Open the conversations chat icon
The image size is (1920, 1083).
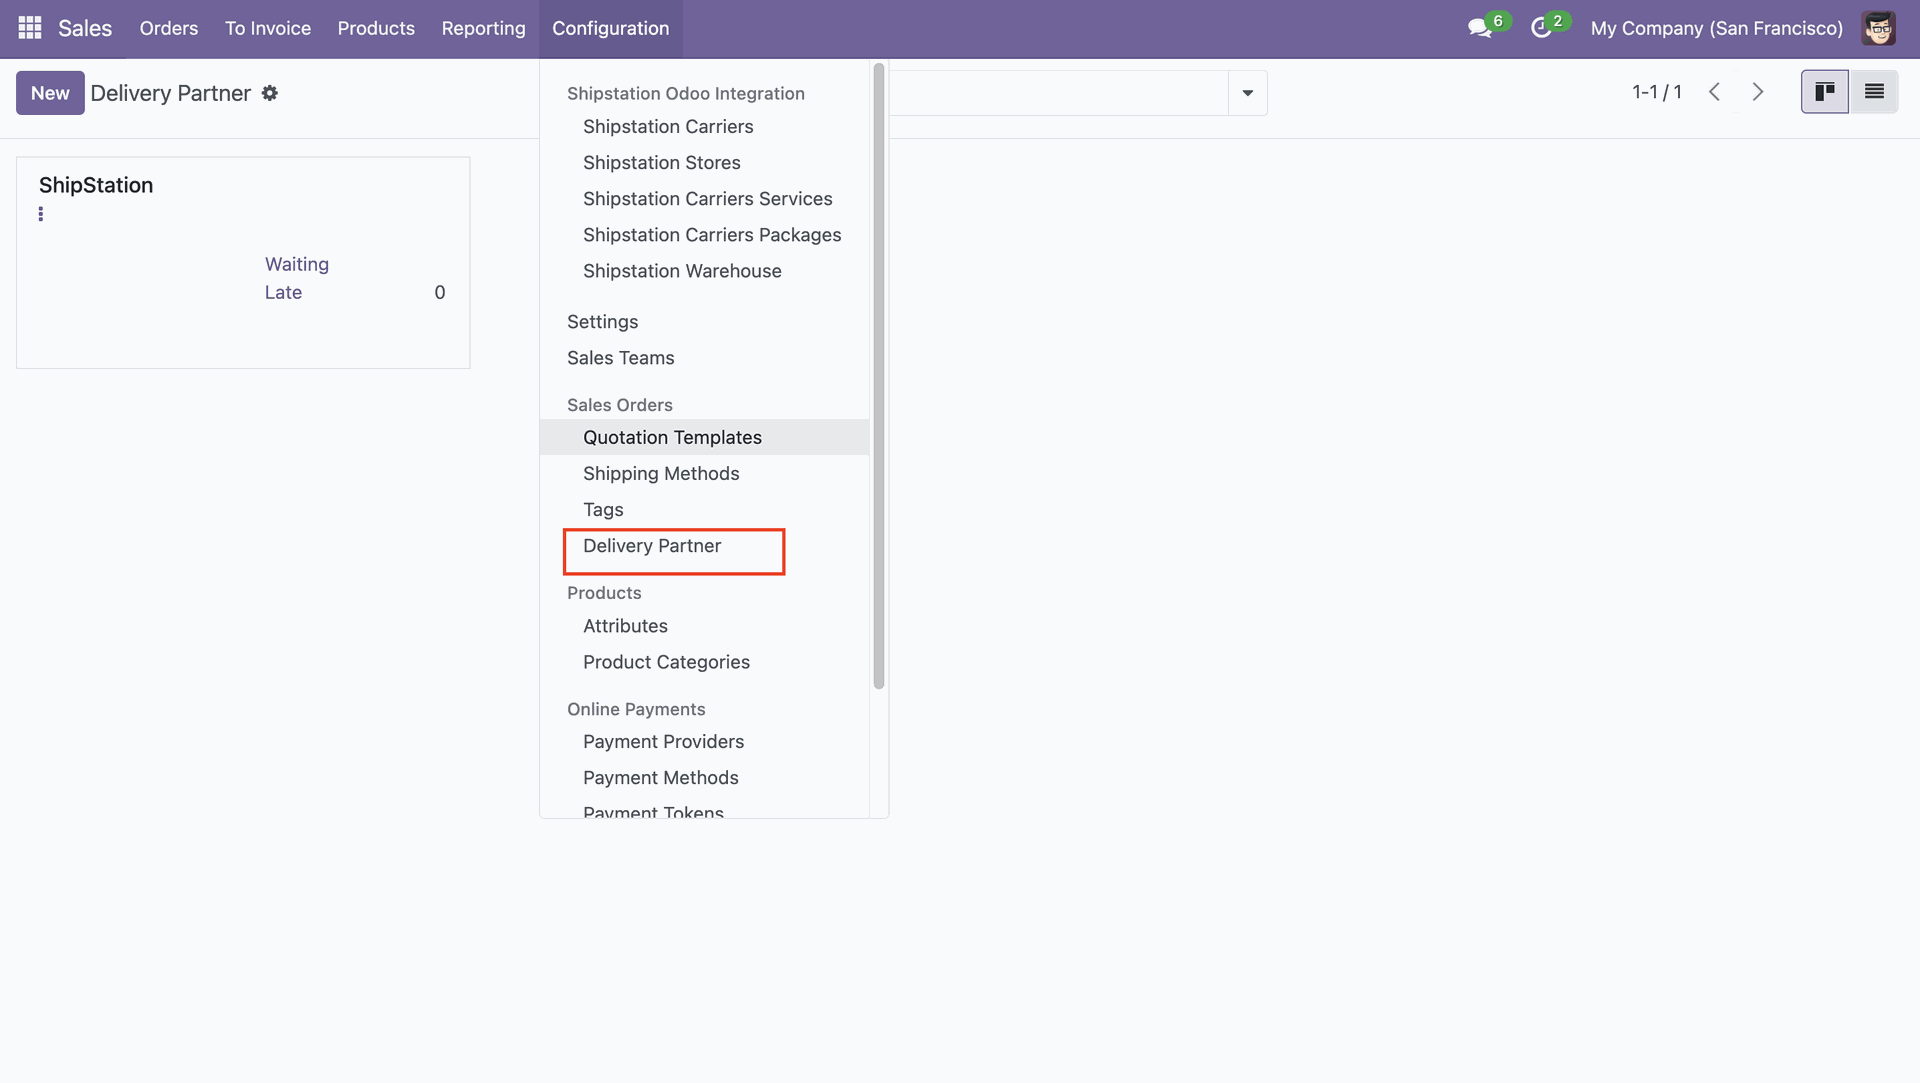point(1479,28)
